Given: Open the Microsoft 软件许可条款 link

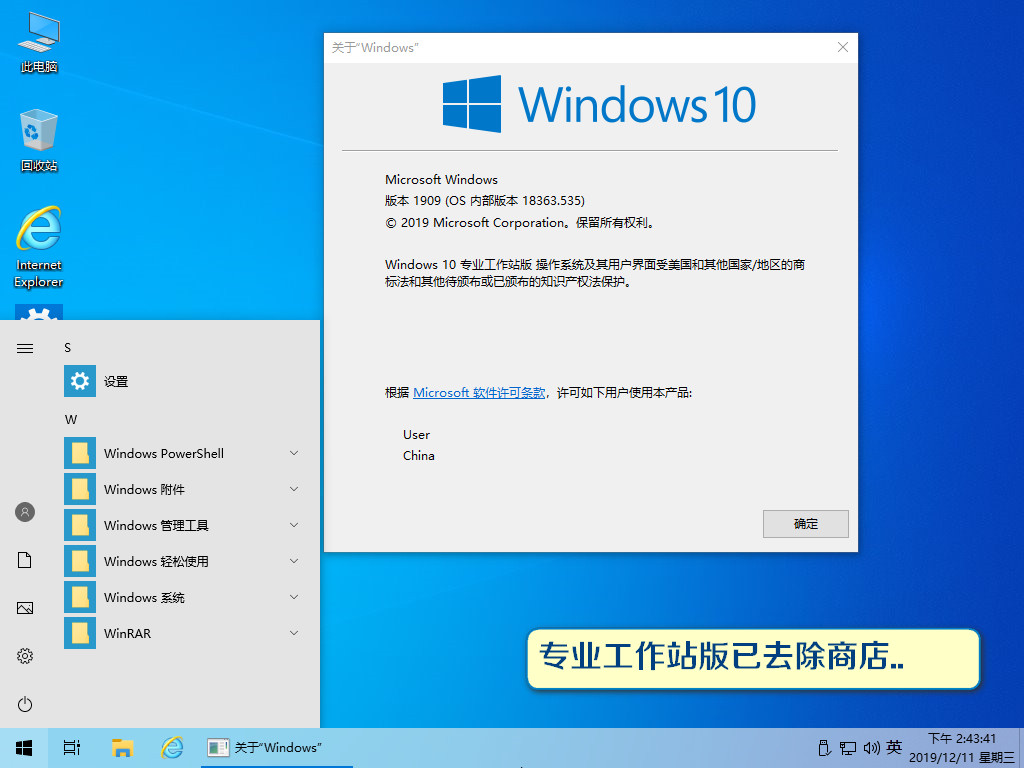Looking at the screenshot, I should coord(479,392).
